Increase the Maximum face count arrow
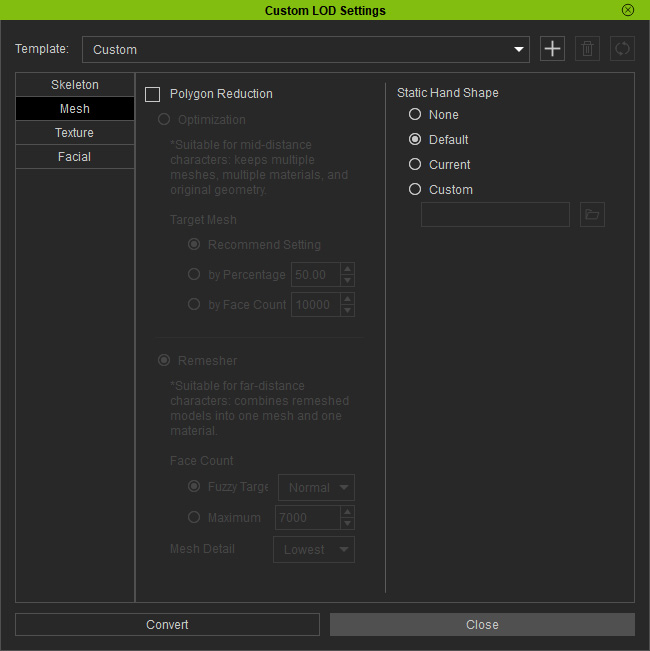This screenshot has height=651, width=650. tap(347, 512)
